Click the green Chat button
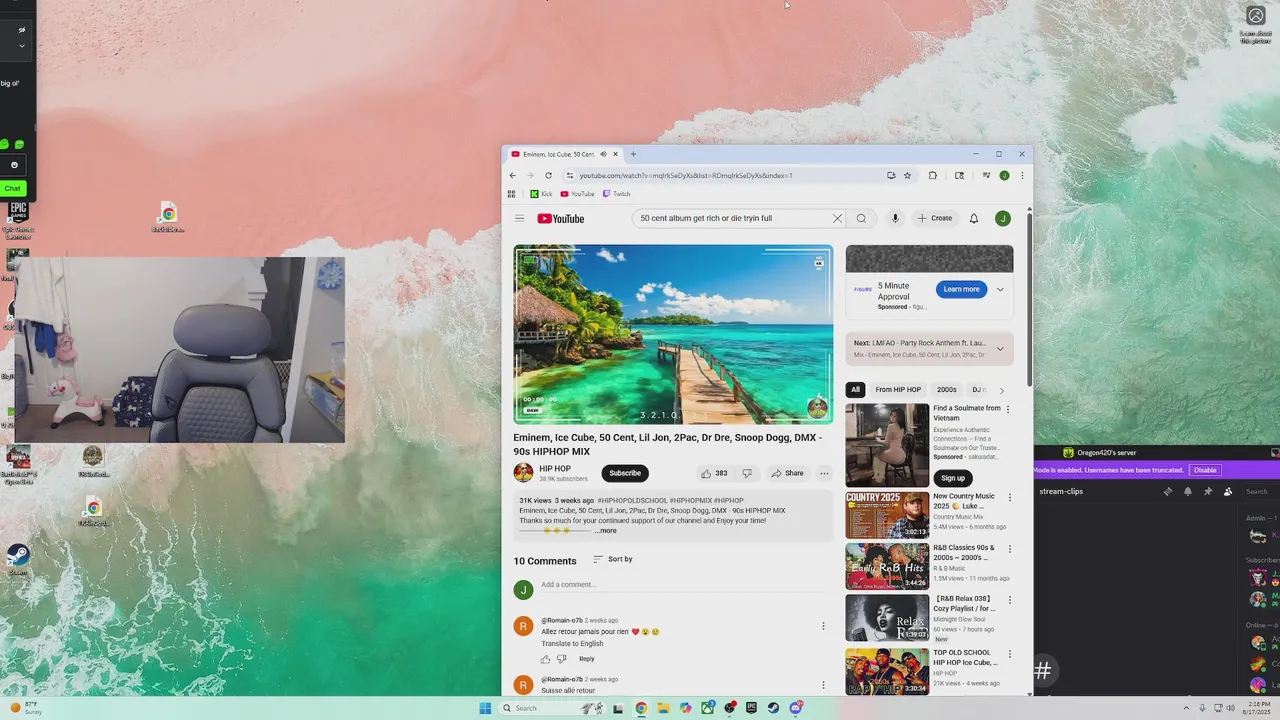Screen dimensions: 1280x720 coord(12,188)
